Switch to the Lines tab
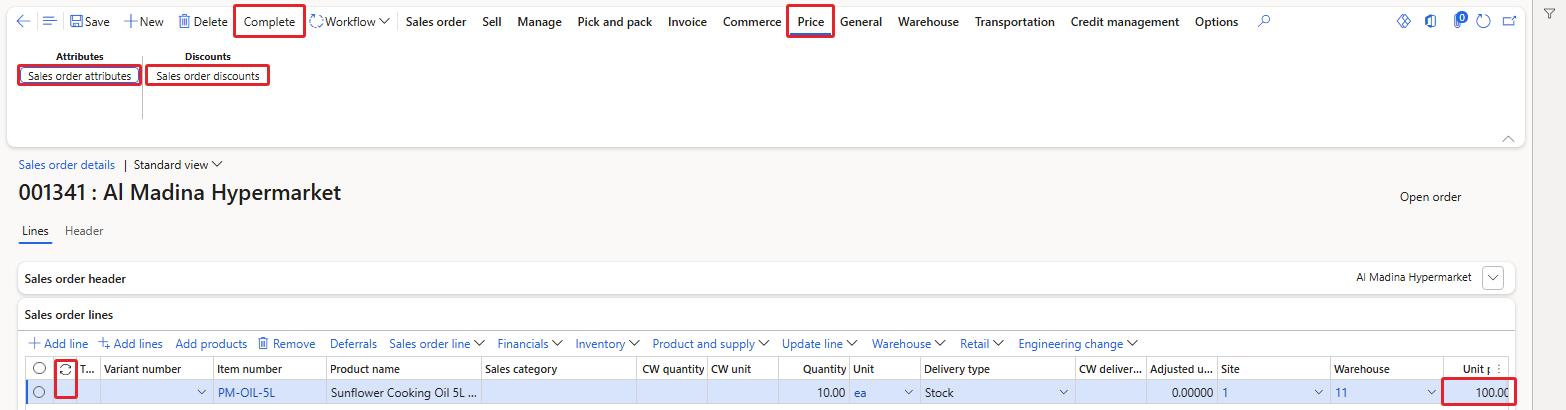The width and height of the screenshot is (1566, 410). (x=35, y=231)
